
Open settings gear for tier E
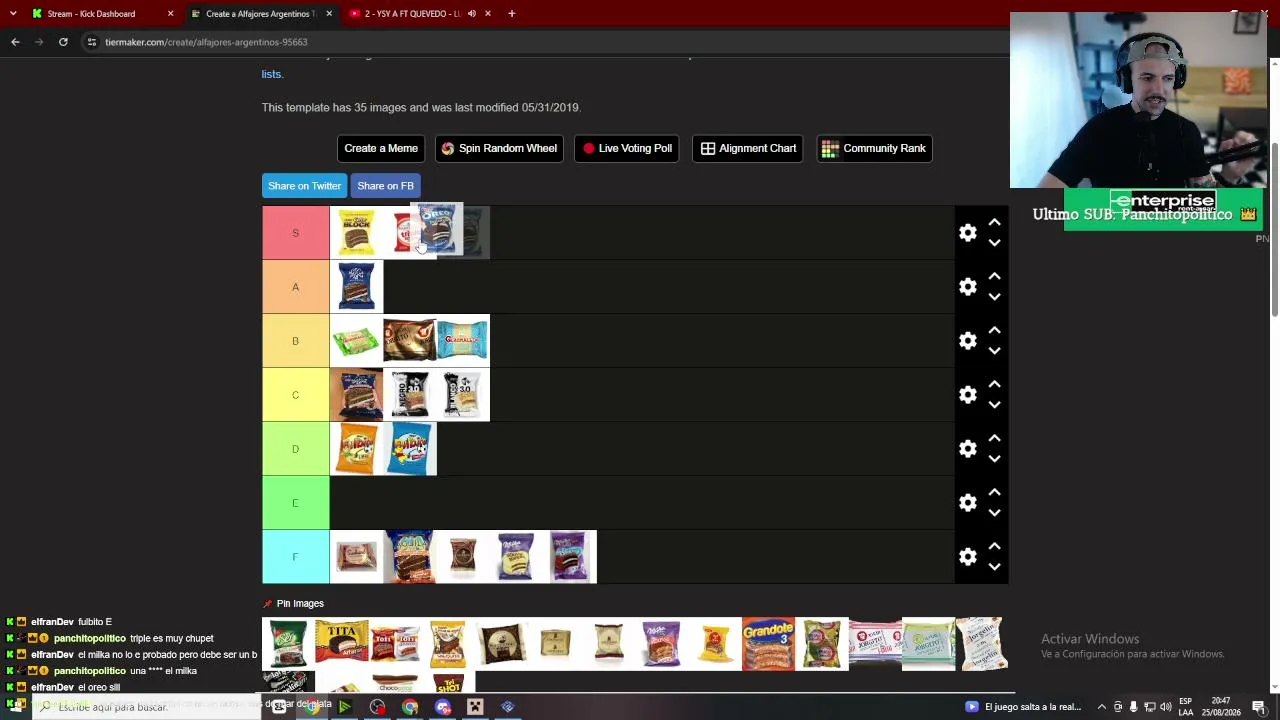coord(967,502)
